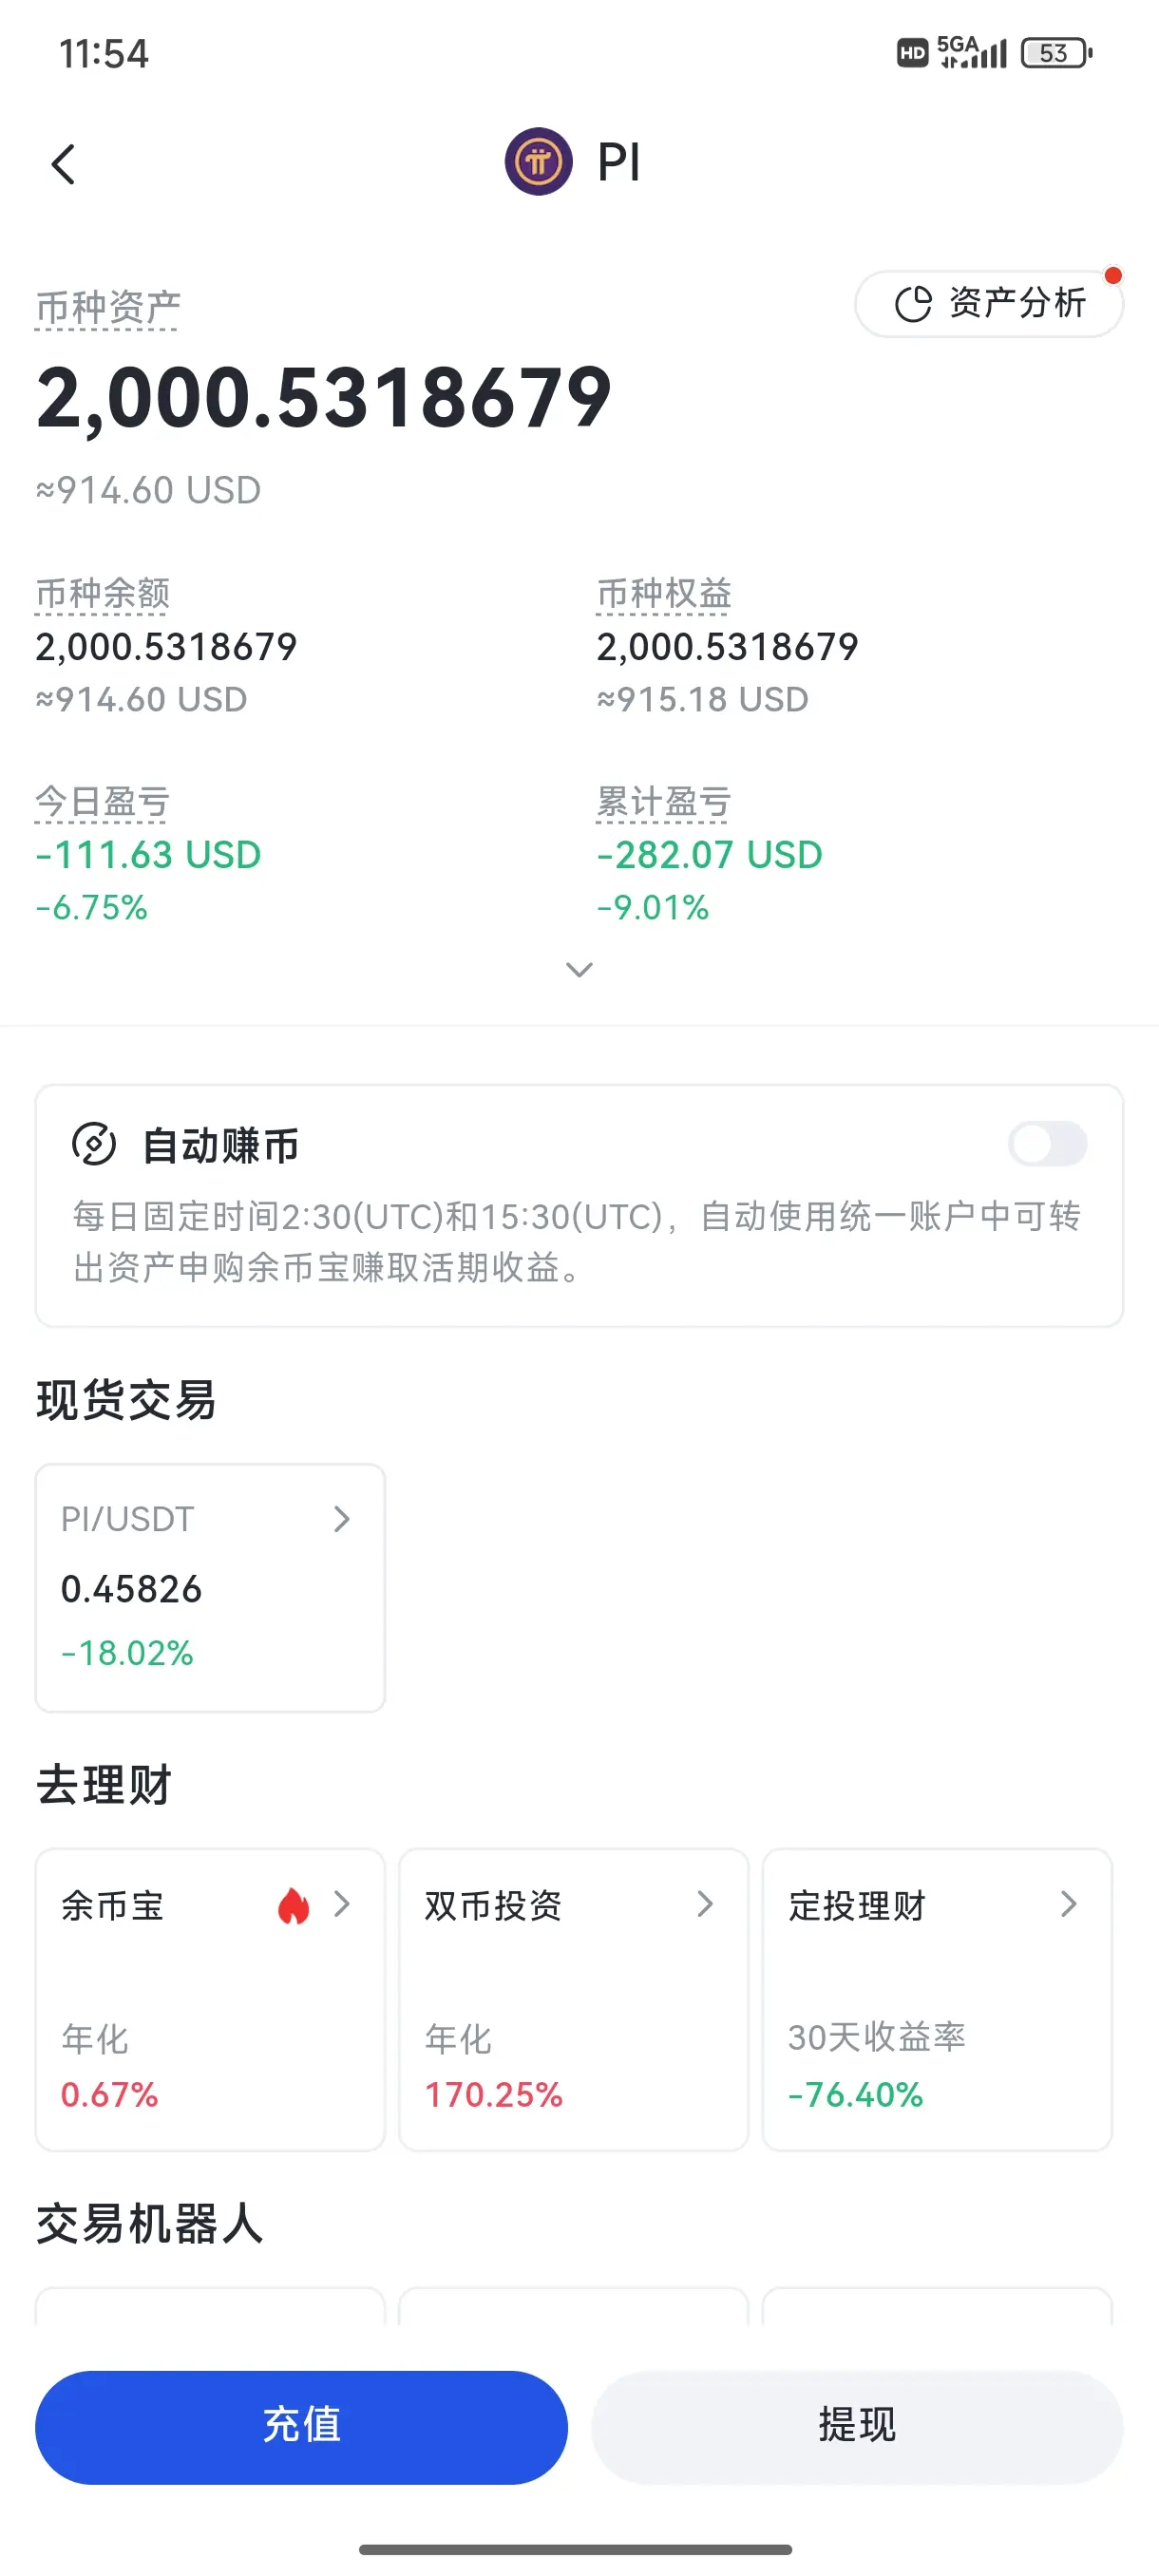
Task: Open the 余币宝 product card
Action: (210, 2000)
